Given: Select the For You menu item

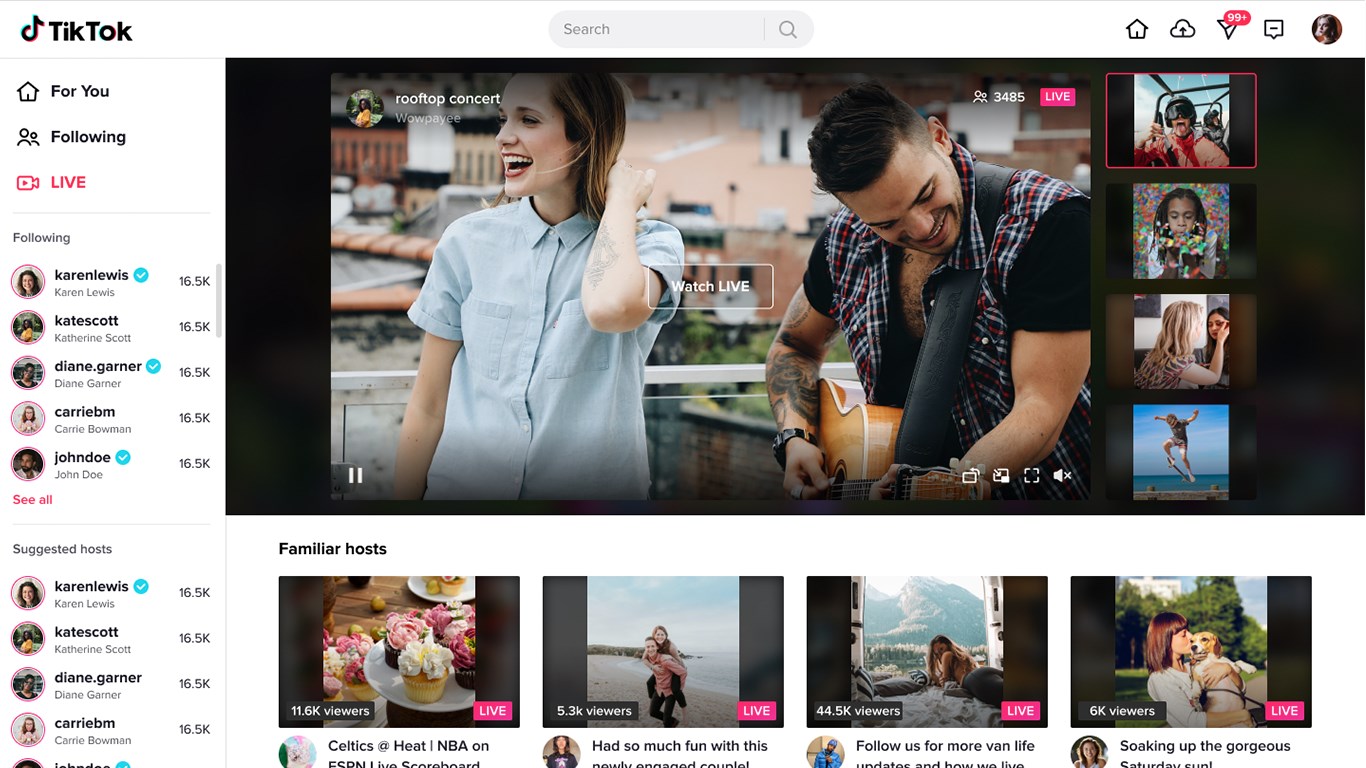Looking at the screenshot, I should pos(79,91).
